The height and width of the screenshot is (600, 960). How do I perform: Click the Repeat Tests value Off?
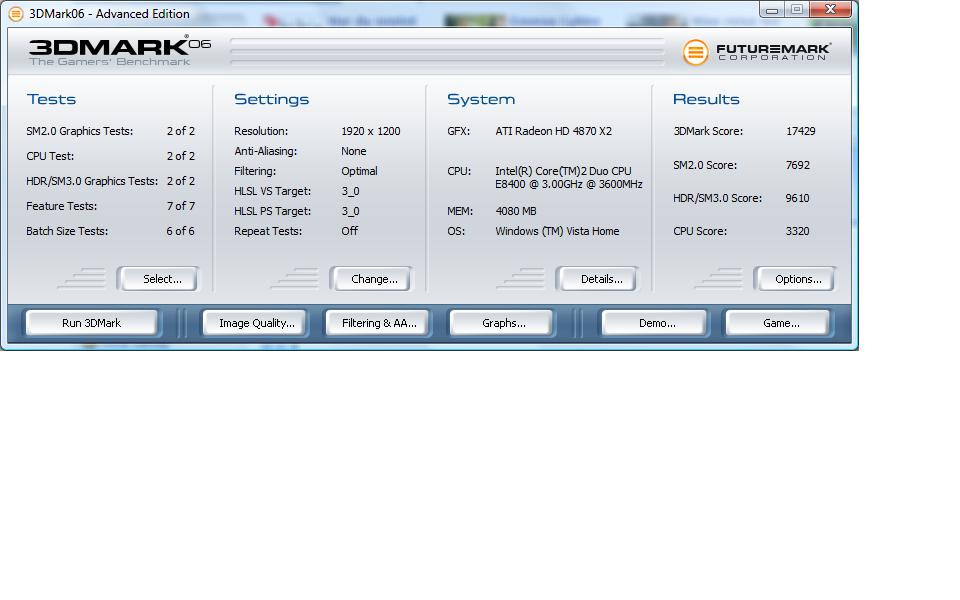coord(350,231)
